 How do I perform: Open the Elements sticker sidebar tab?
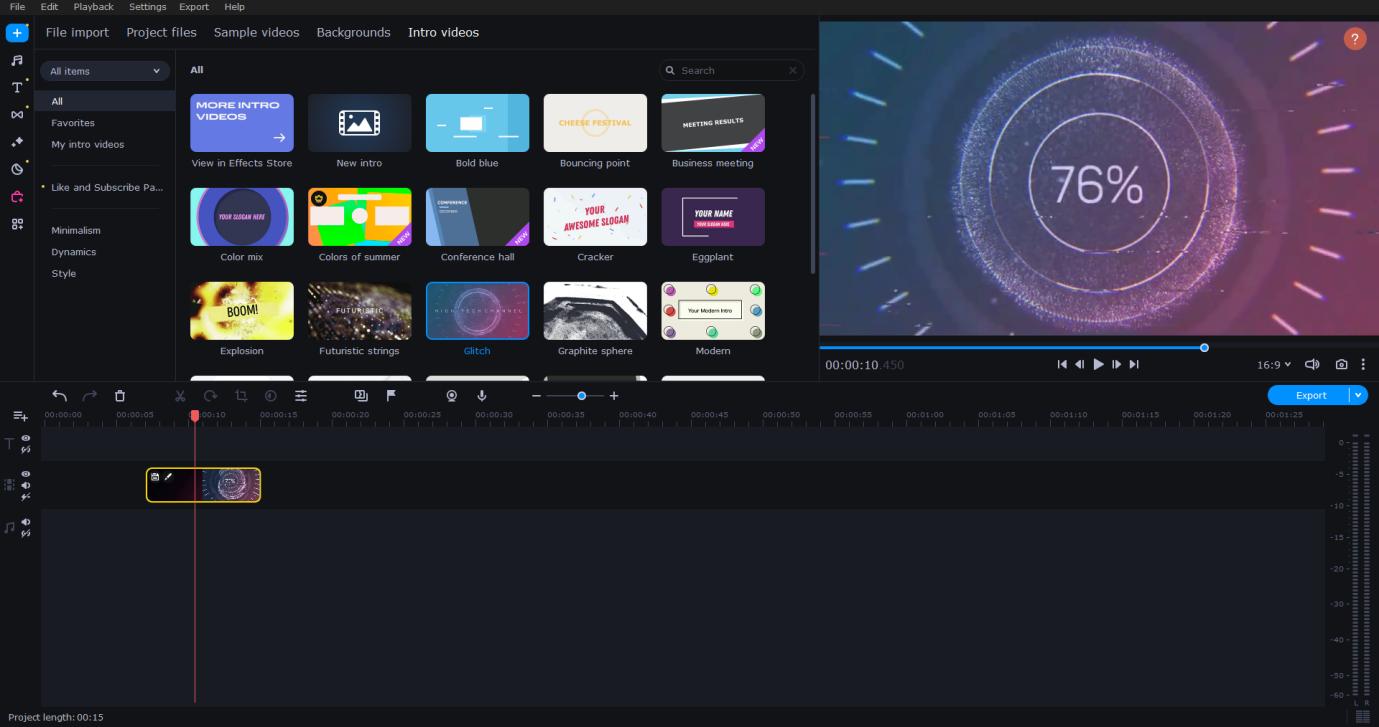tap(17, 169)
